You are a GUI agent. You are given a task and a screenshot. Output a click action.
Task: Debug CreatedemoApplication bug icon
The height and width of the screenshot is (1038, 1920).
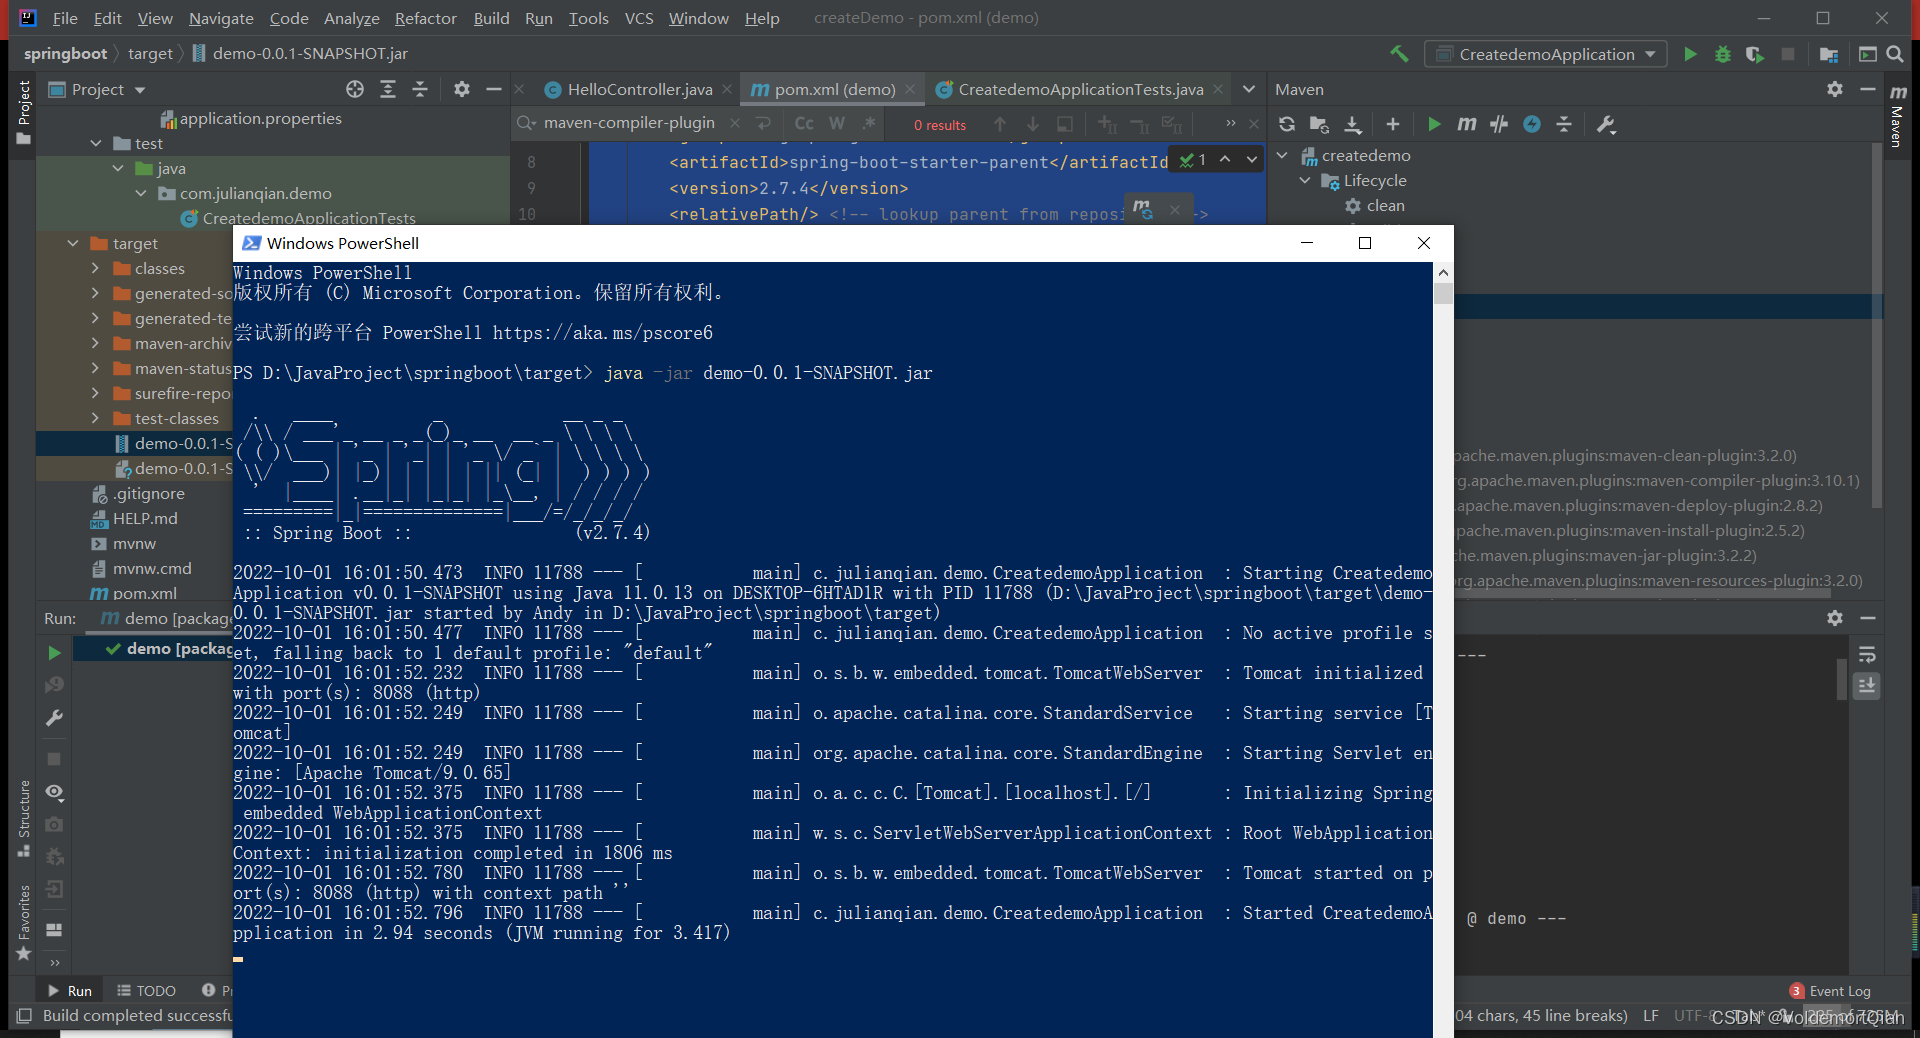[x=1723, y=54]
